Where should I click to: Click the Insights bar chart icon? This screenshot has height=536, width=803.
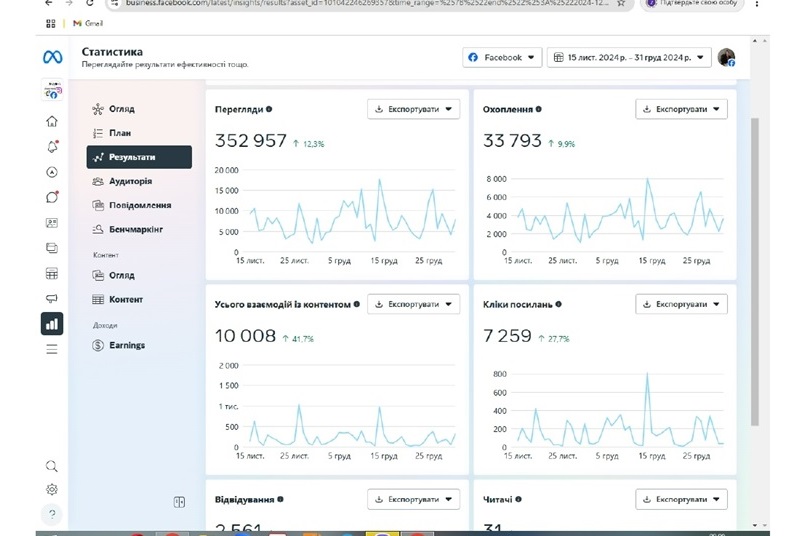[51, 323]
